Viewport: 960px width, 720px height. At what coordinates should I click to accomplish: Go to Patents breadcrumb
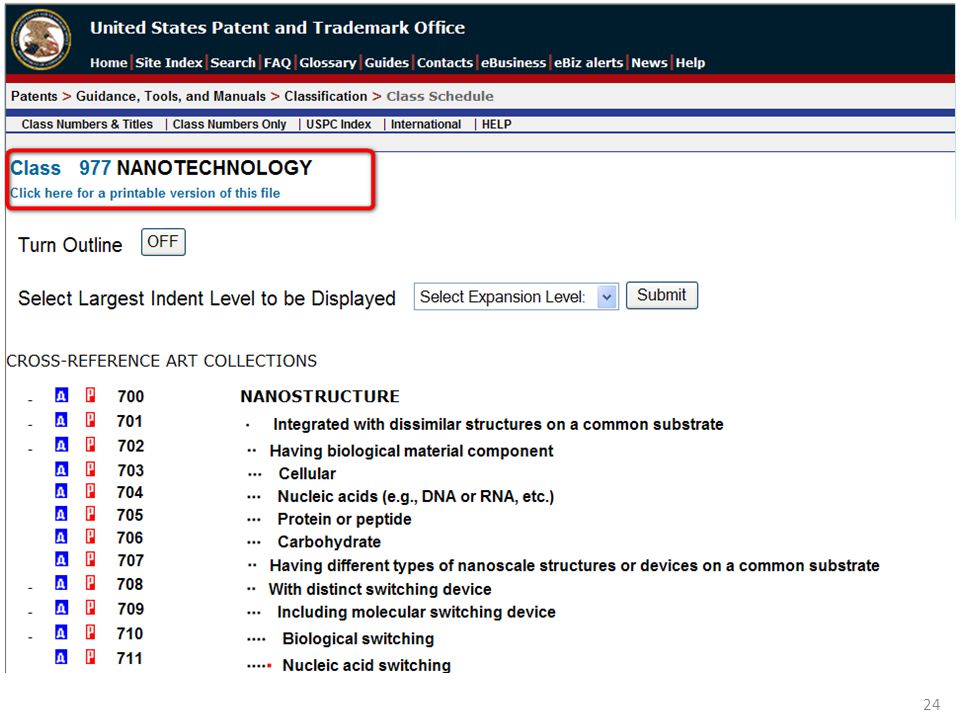point(34,96)
